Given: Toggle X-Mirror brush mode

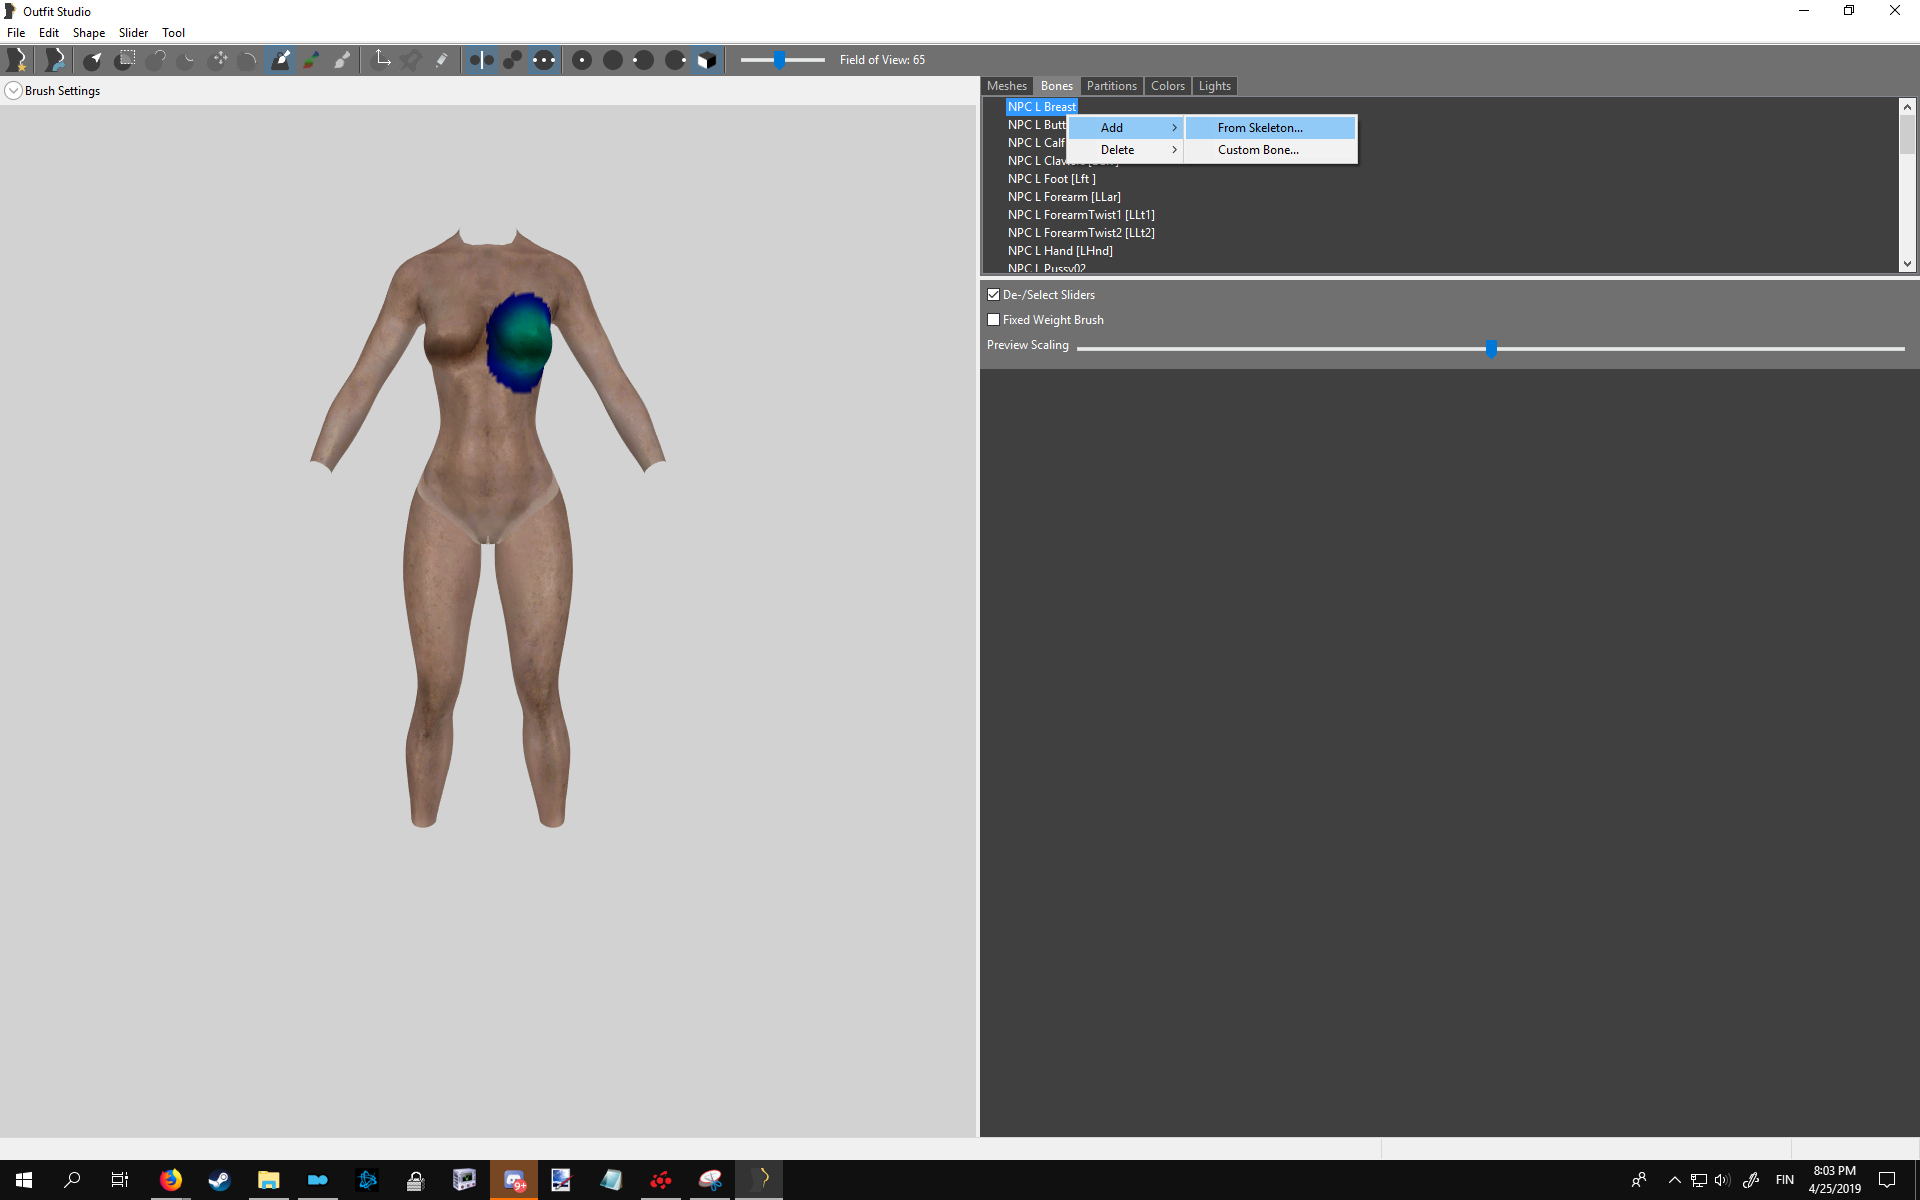Looking at the screenshot, I should click(481, 60).
